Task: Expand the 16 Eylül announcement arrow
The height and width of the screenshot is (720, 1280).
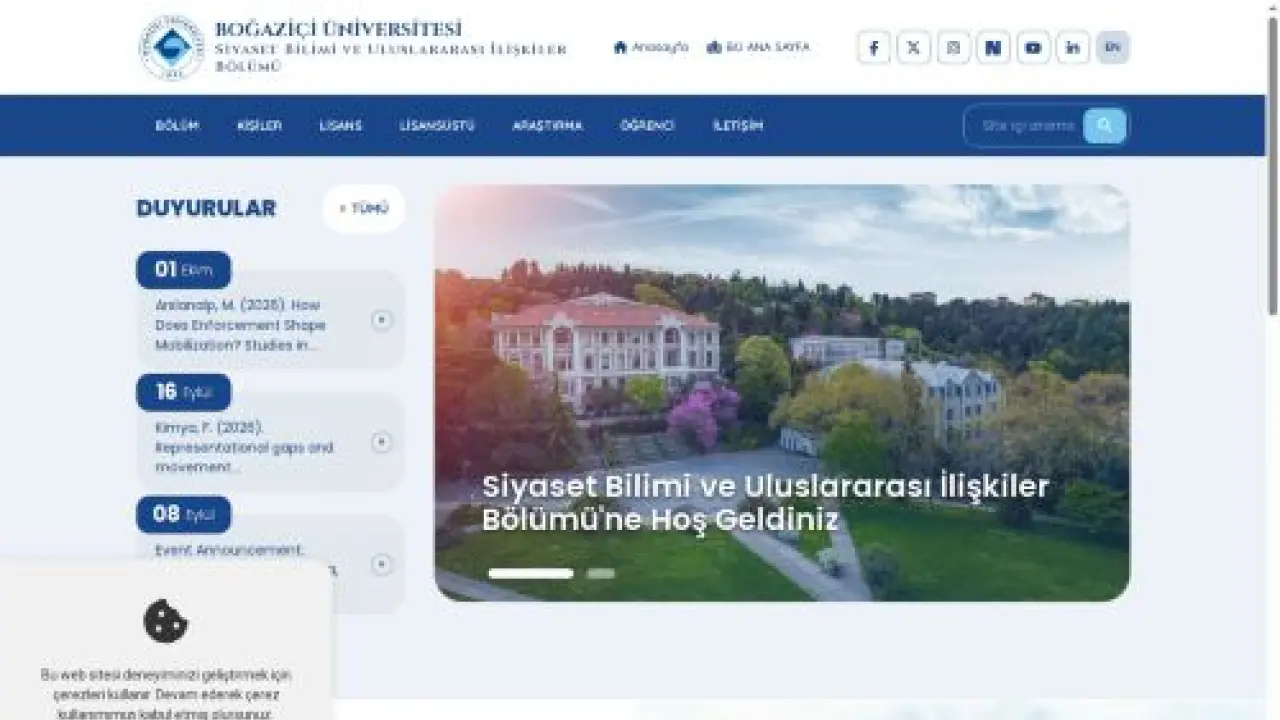Action: click(x=381, y=442)
